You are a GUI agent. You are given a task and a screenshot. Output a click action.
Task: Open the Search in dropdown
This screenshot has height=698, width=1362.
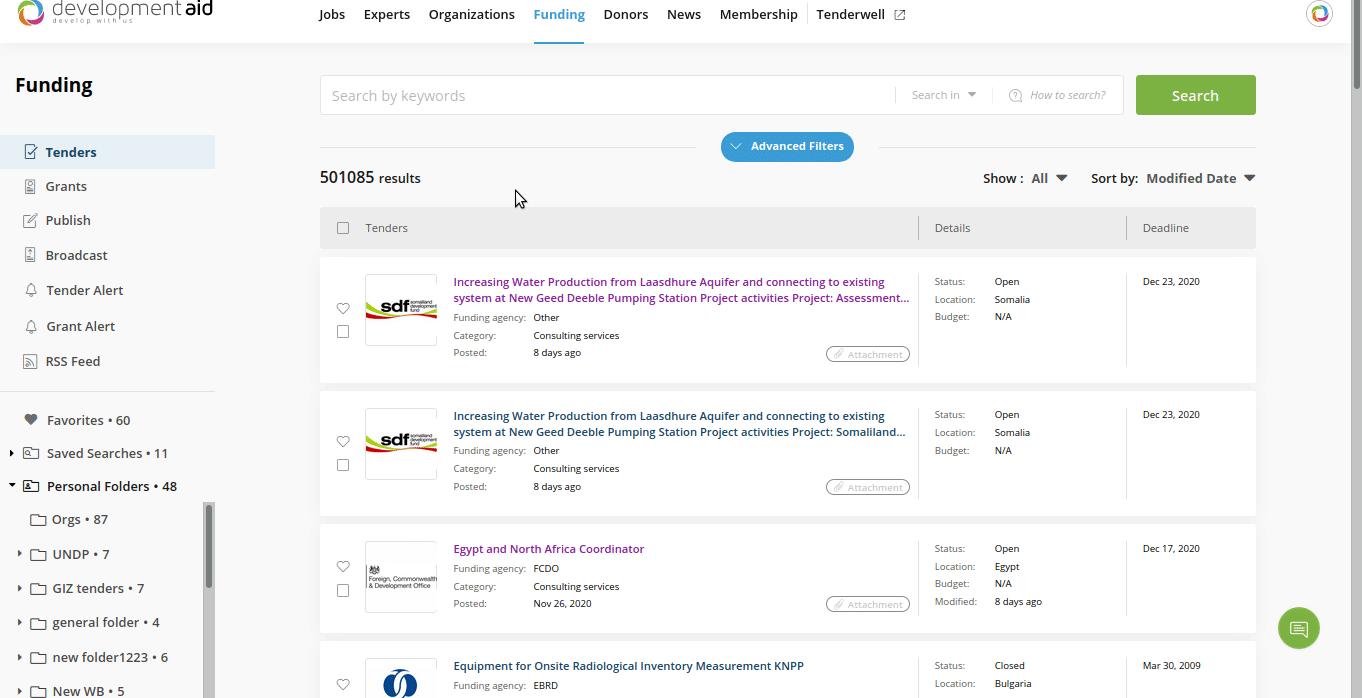point(944,95)
